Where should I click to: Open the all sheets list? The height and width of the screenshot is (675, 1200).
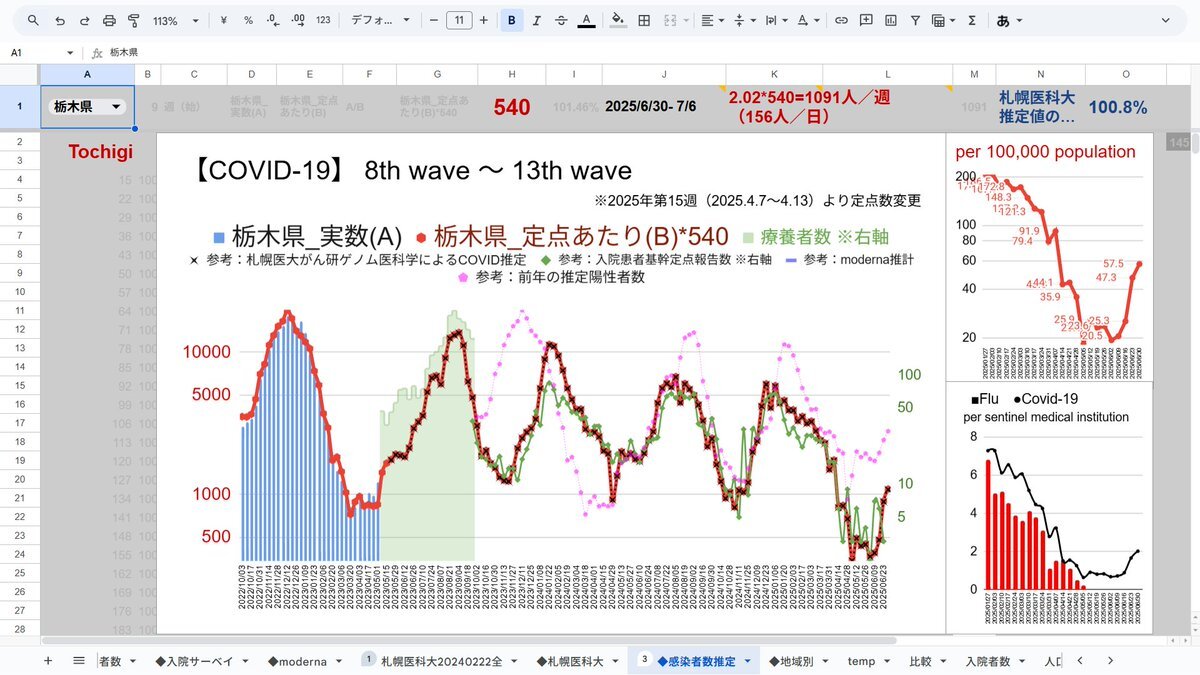(79, 661)
